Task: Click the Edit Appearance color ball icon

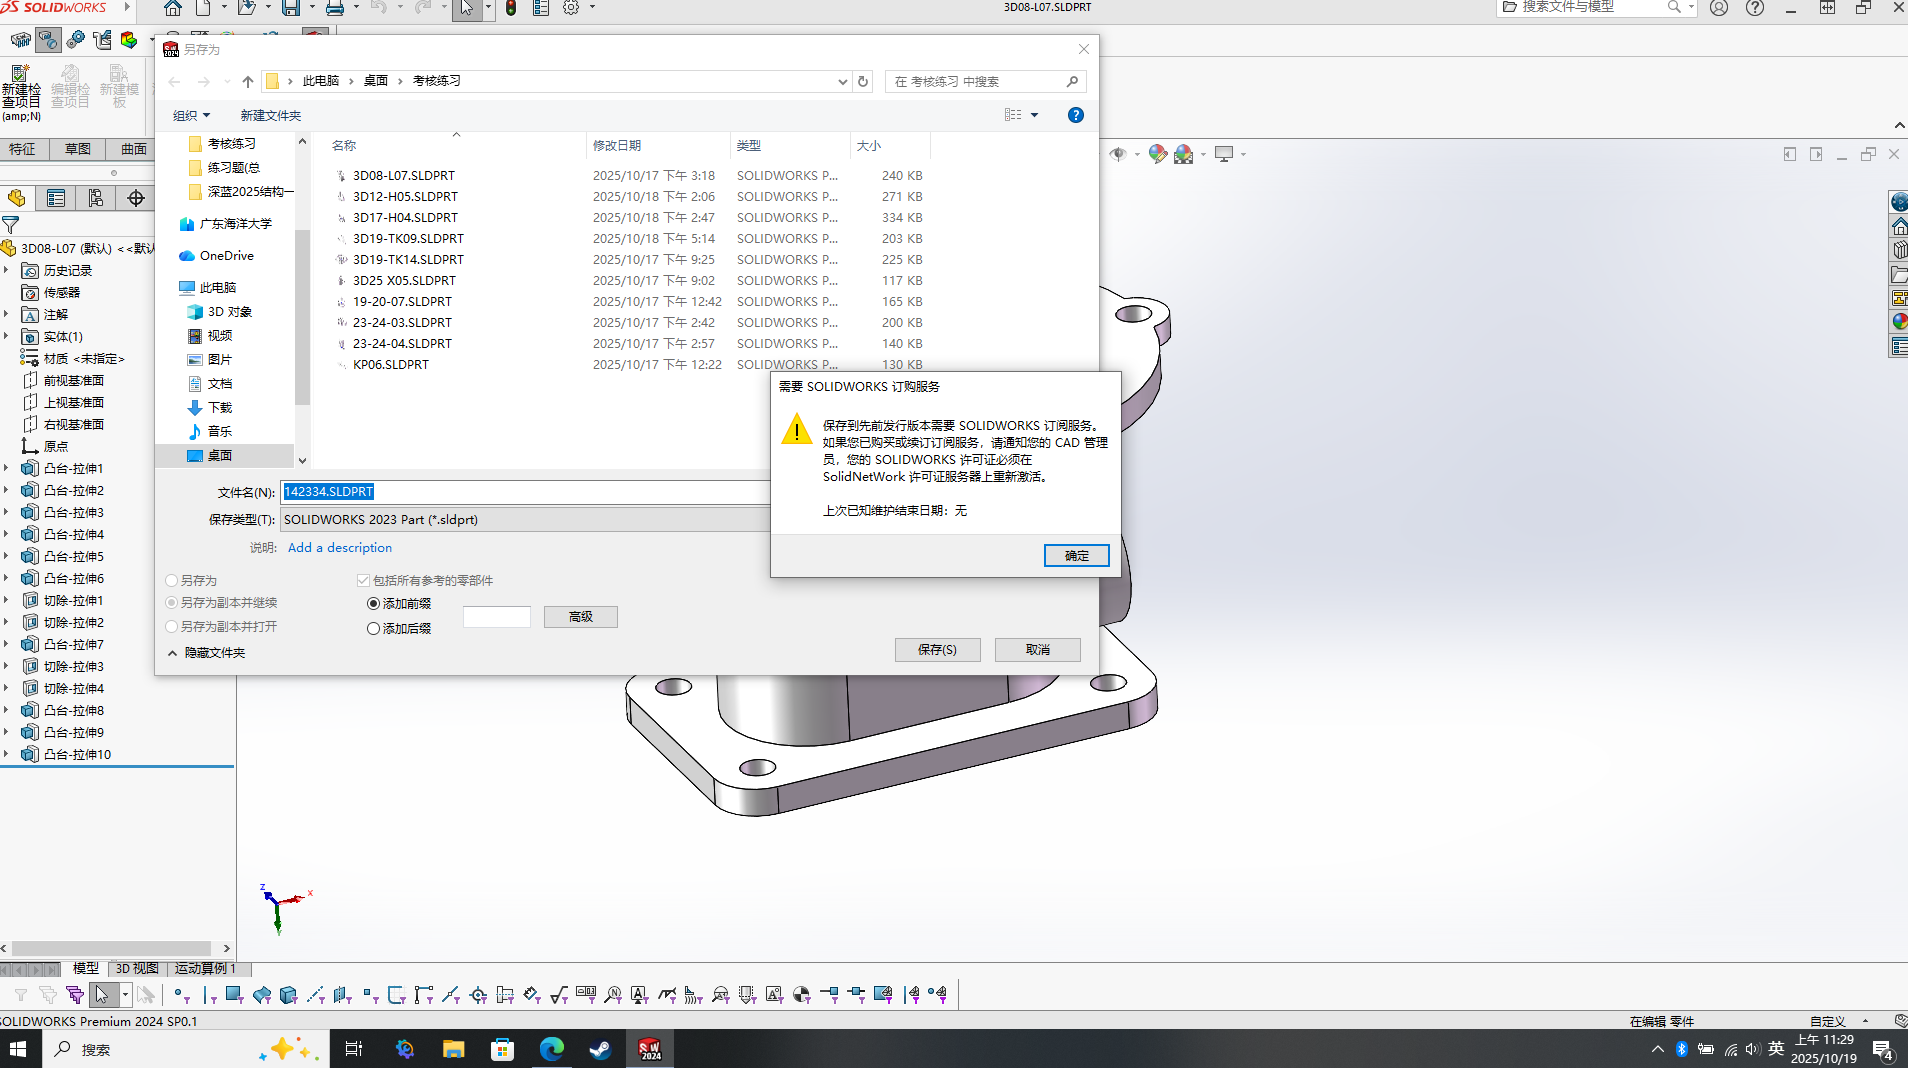Action: tap(1158, 154)
